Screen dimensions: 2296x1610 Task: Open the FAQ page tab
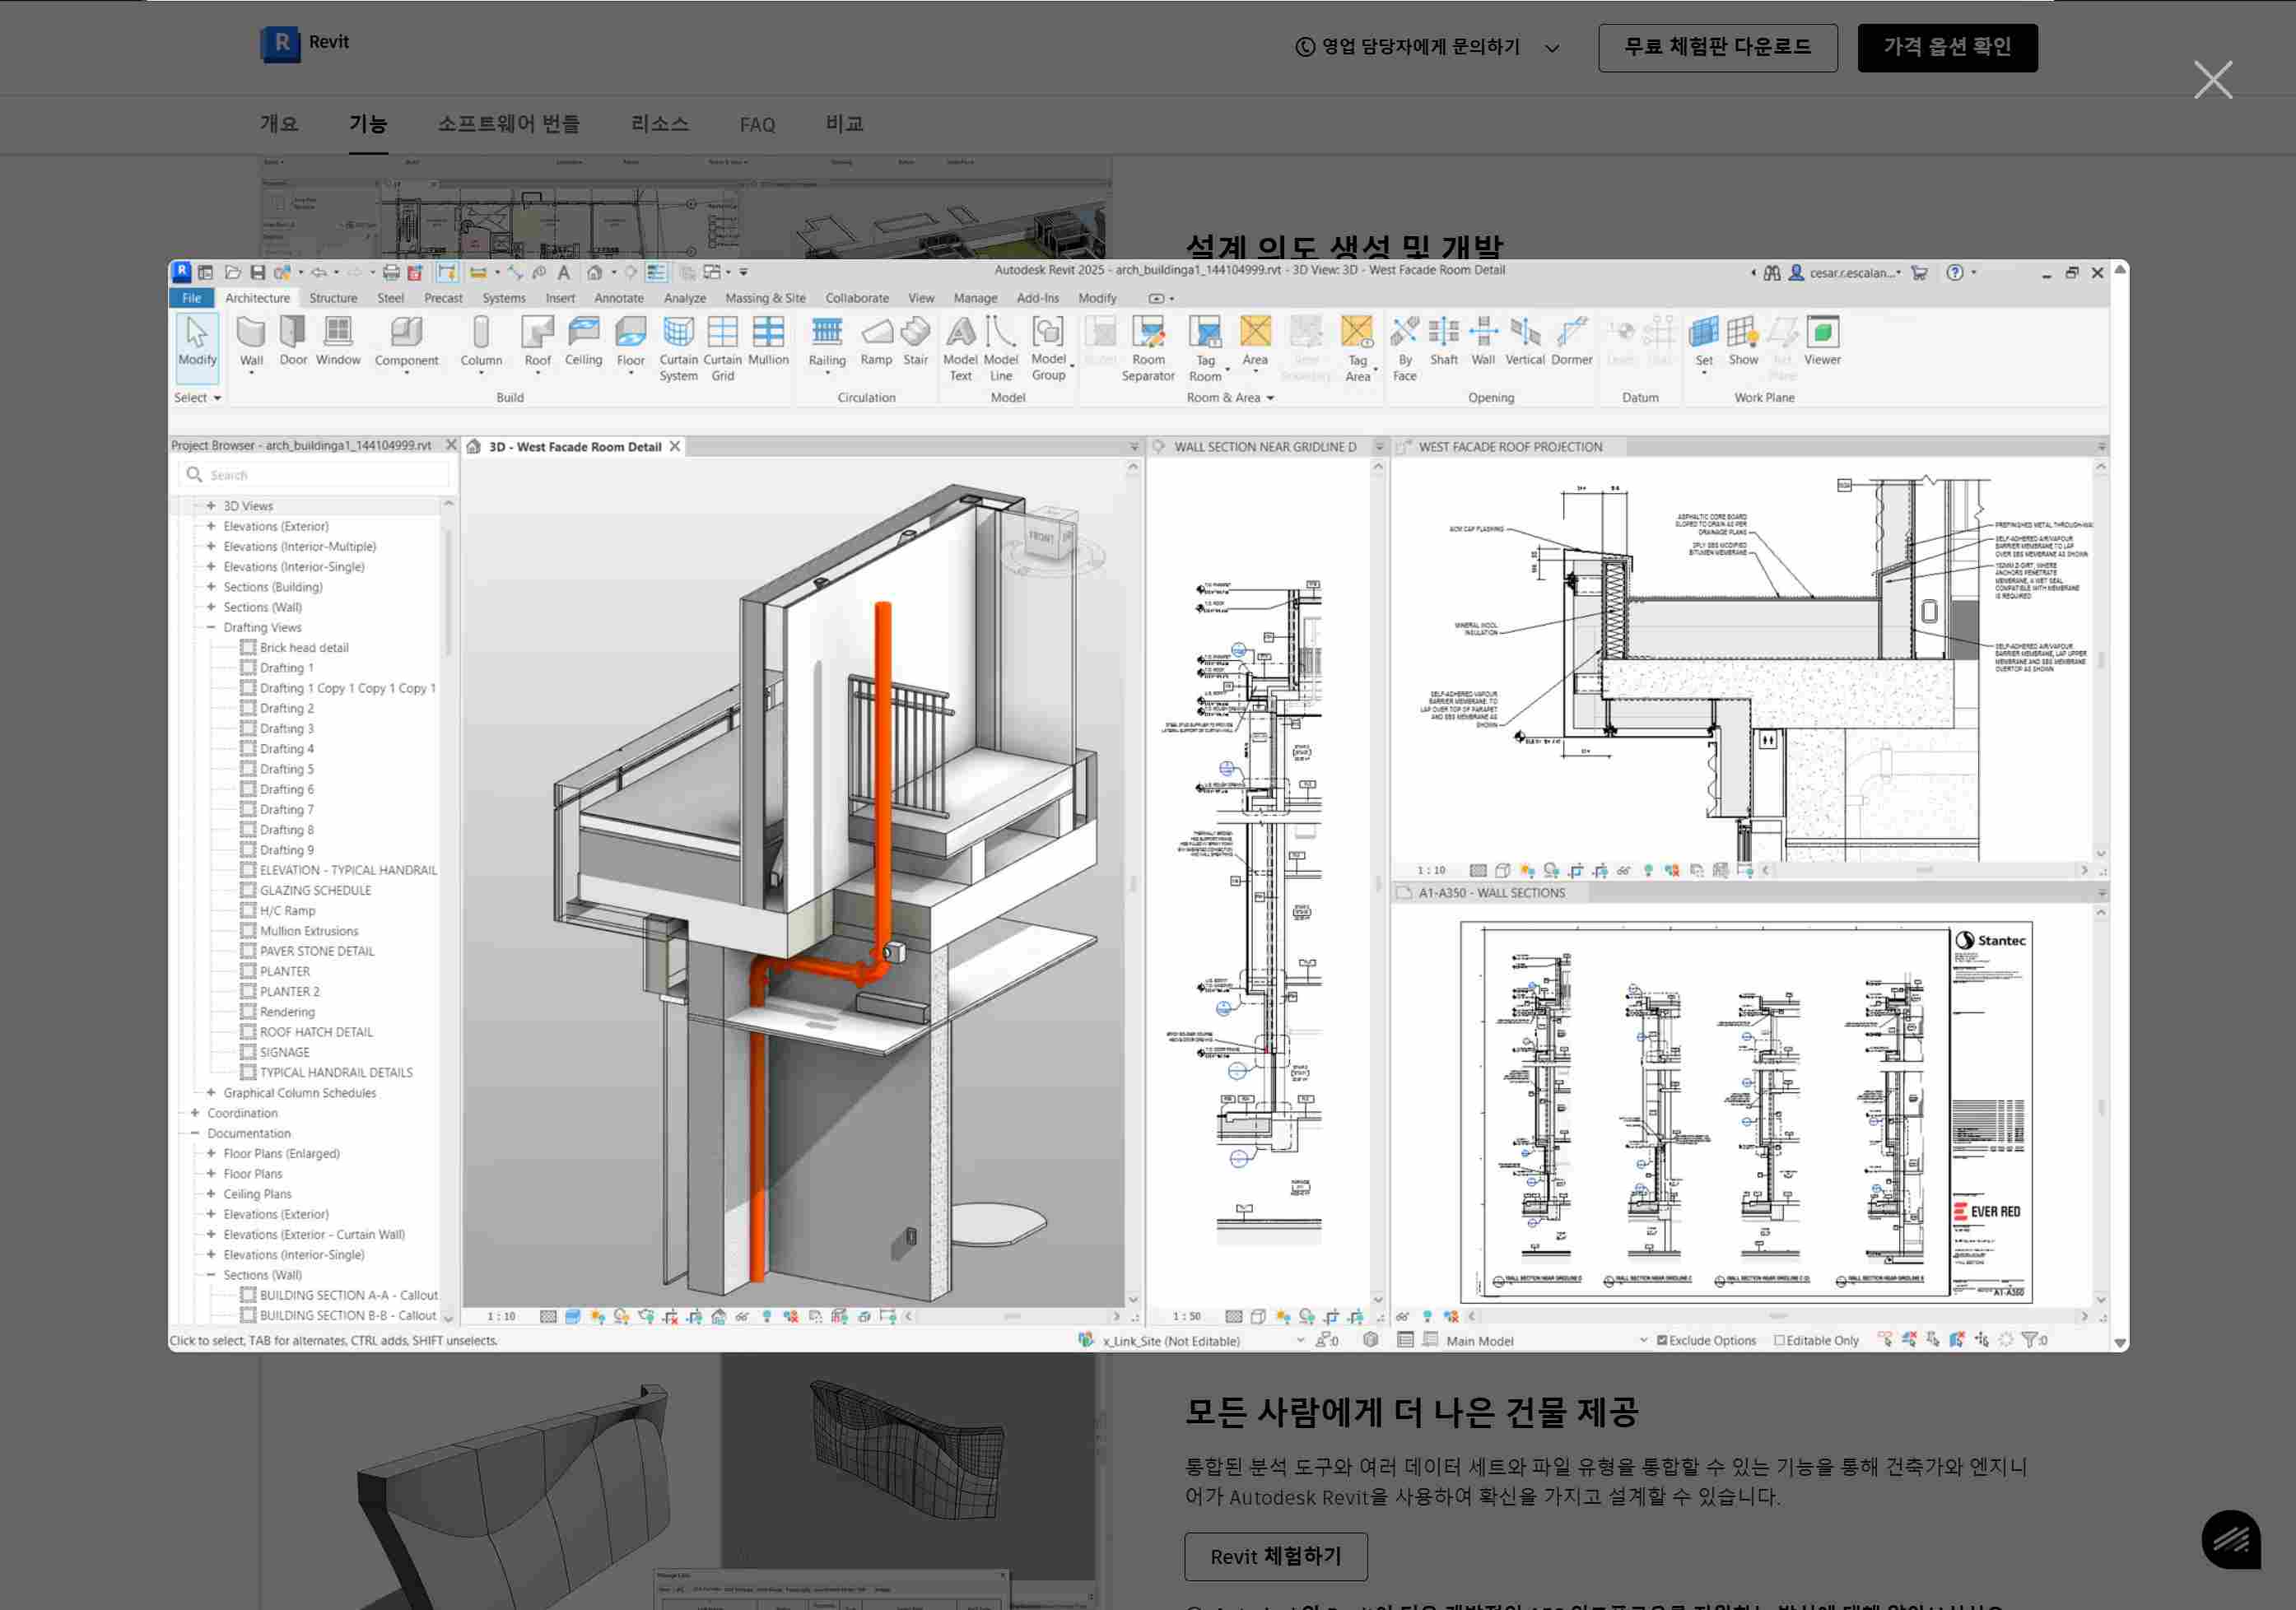pos(757,124)
